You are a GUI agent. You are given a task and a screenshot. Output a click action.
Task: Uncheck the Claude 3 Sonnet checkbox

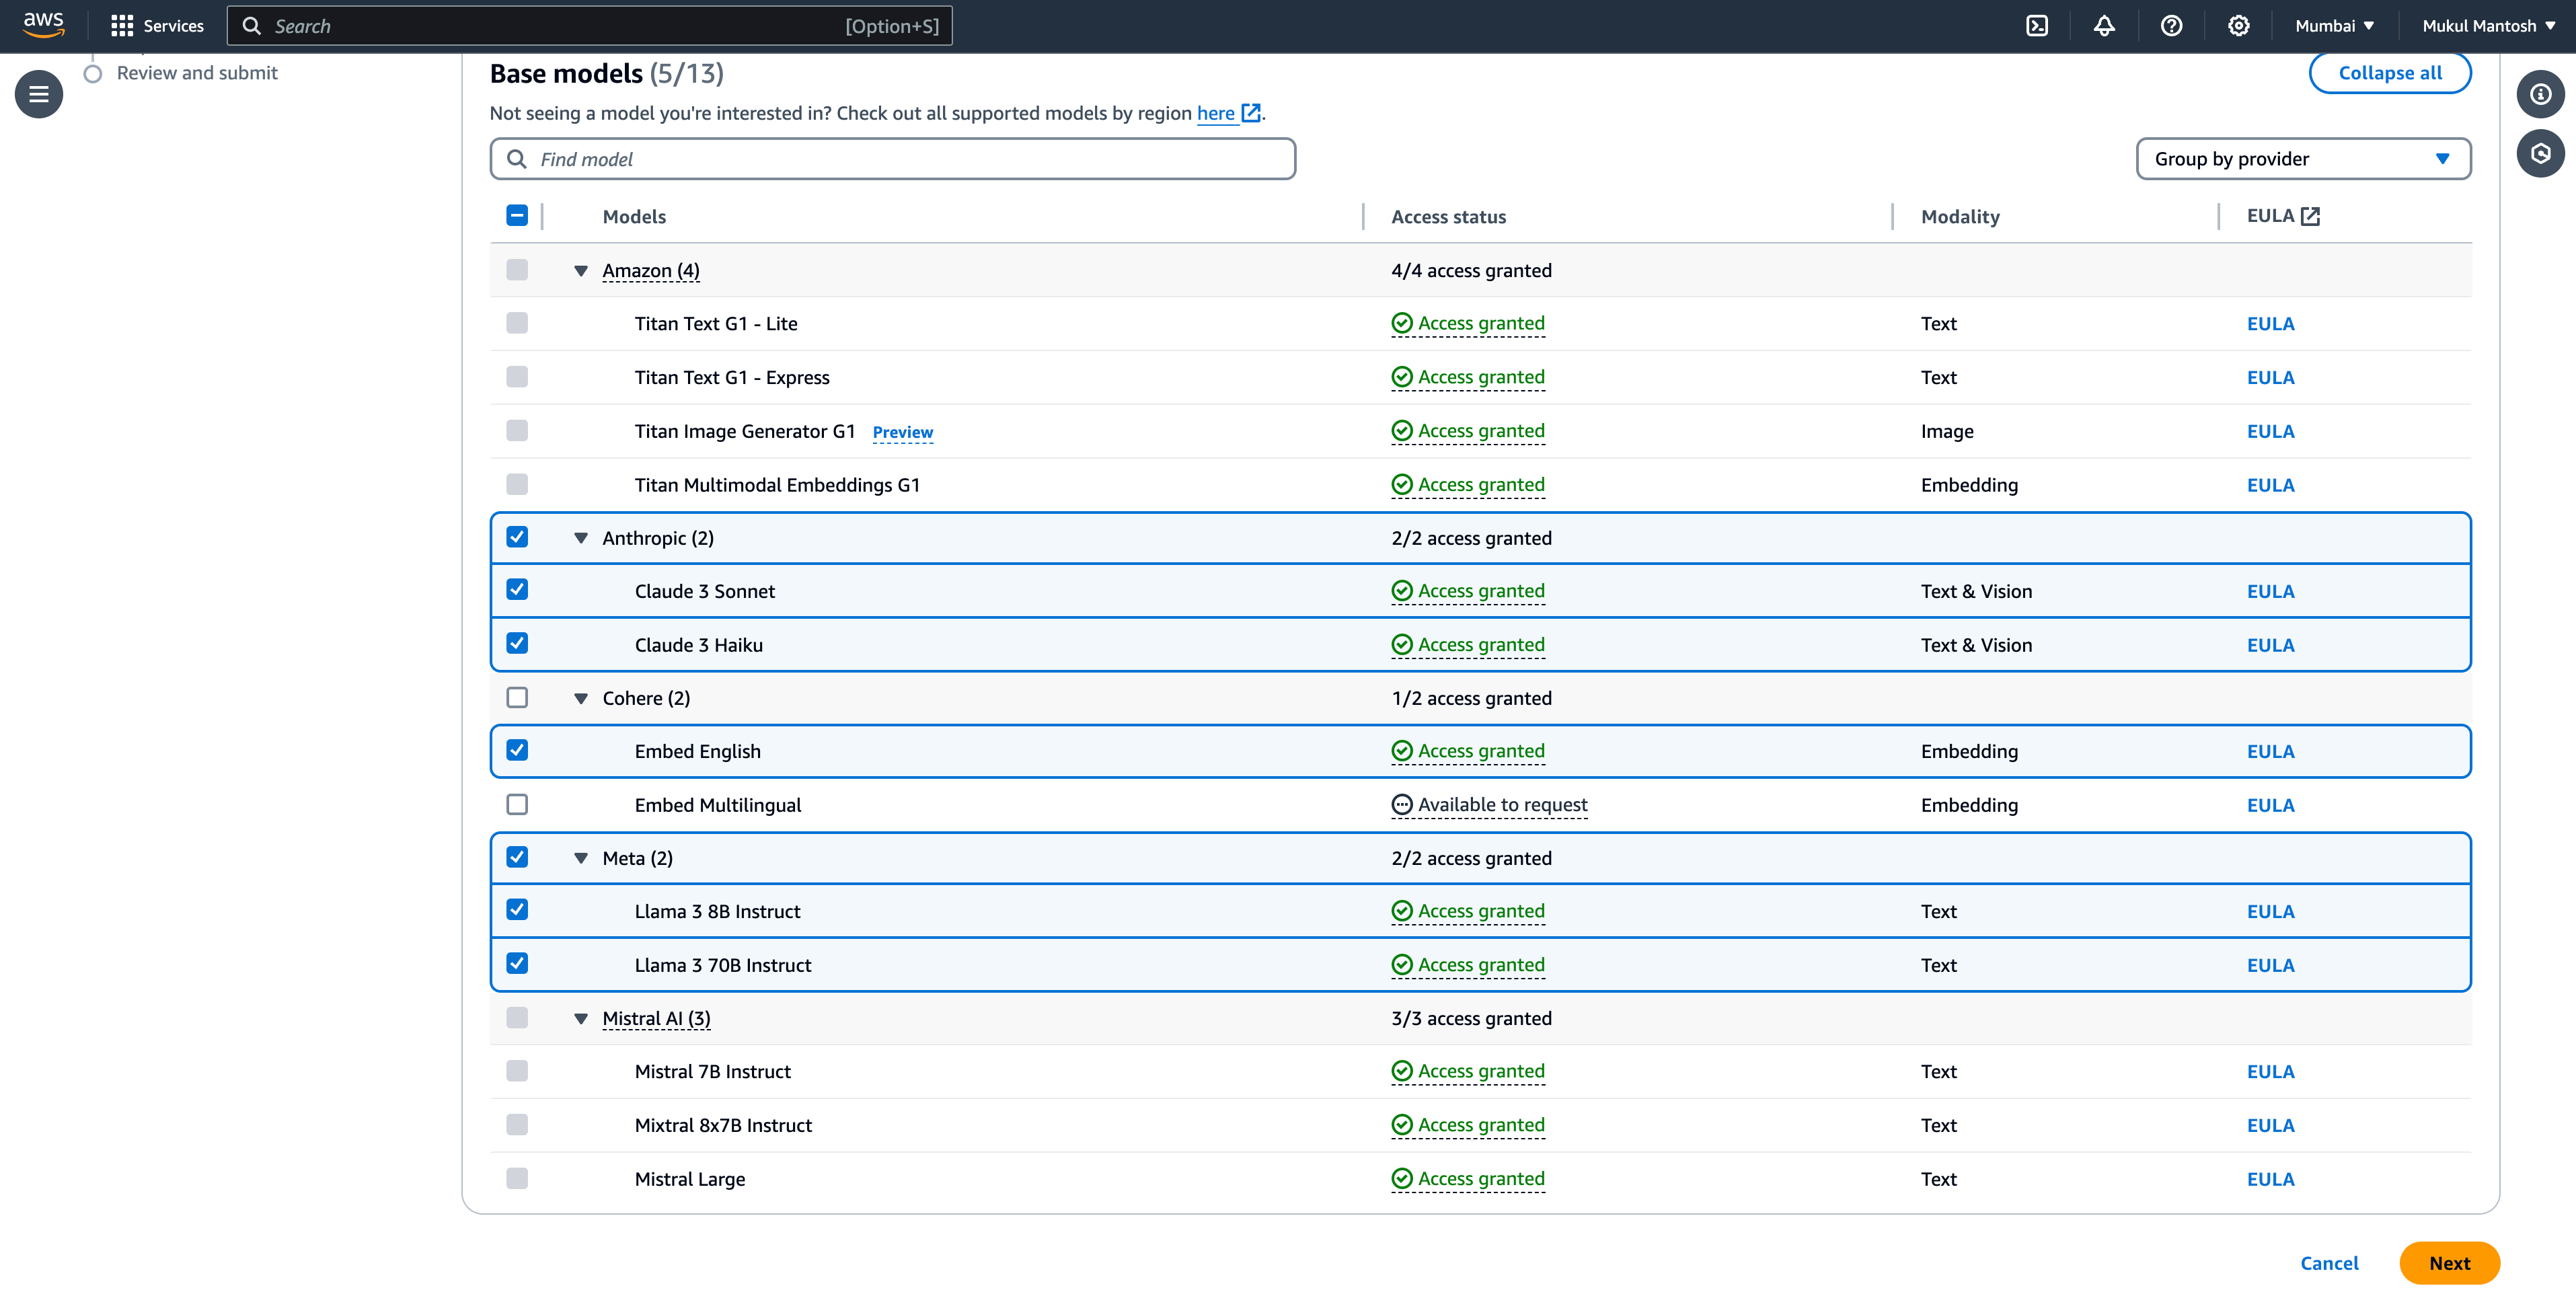(x=517, y=590)
